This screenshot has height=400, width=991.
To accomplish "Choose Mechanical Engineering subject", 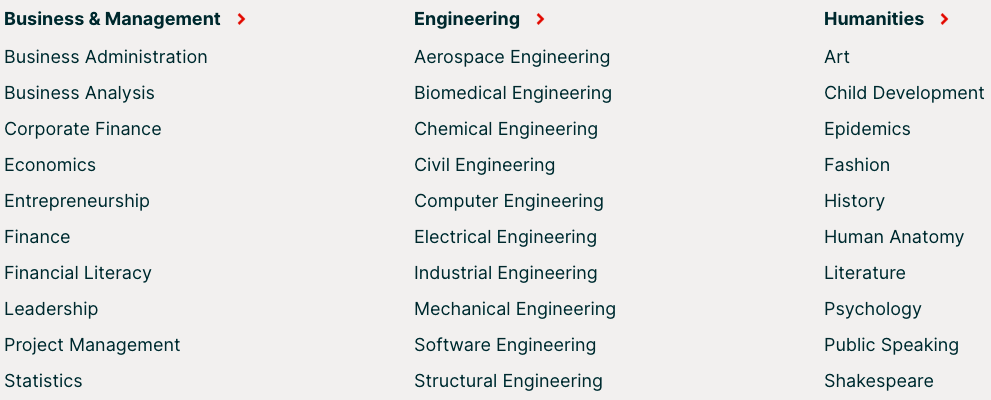I will coord(515,309).
